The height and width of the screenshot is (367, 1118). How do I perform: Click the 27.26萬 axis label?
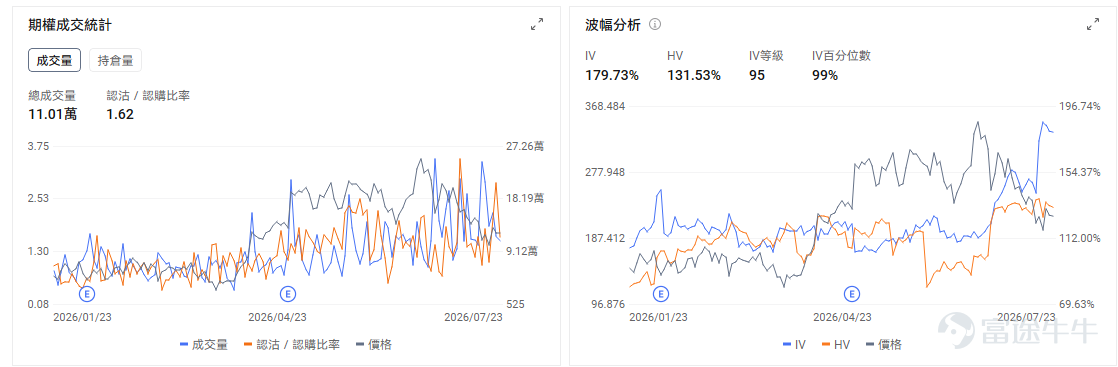pos(525,146)
